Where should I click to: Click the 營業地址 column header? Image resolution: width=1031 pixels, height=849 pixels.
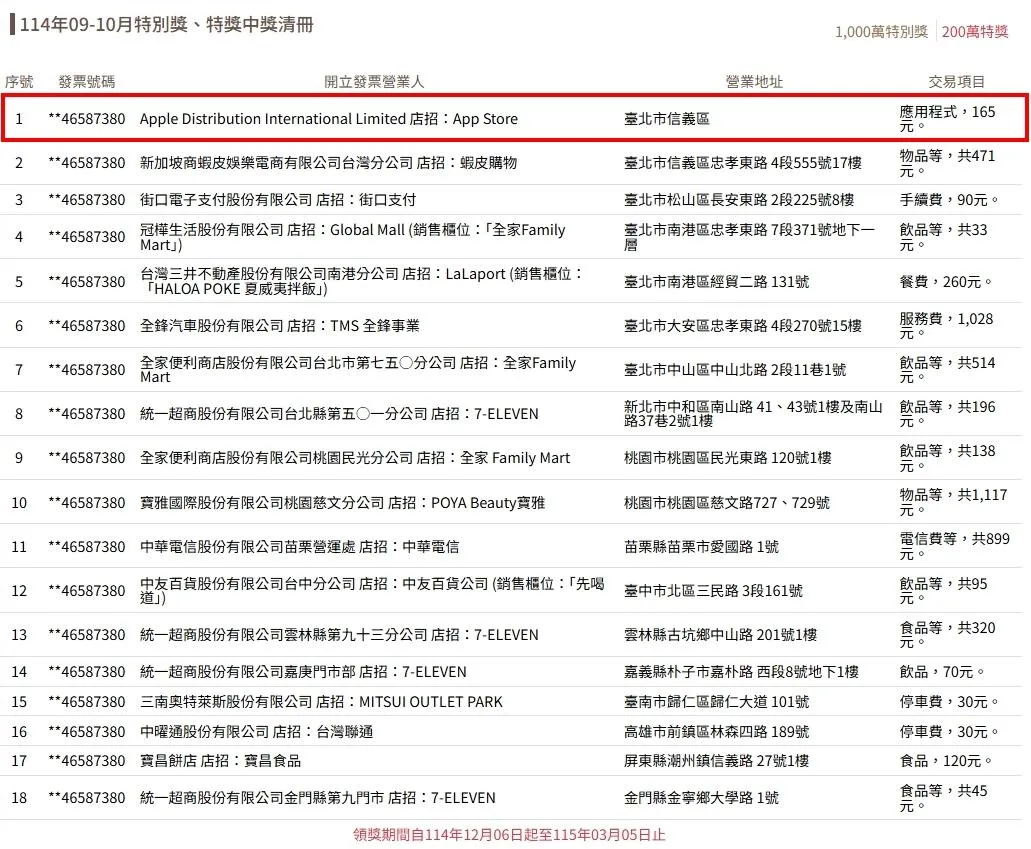[754, 82]
